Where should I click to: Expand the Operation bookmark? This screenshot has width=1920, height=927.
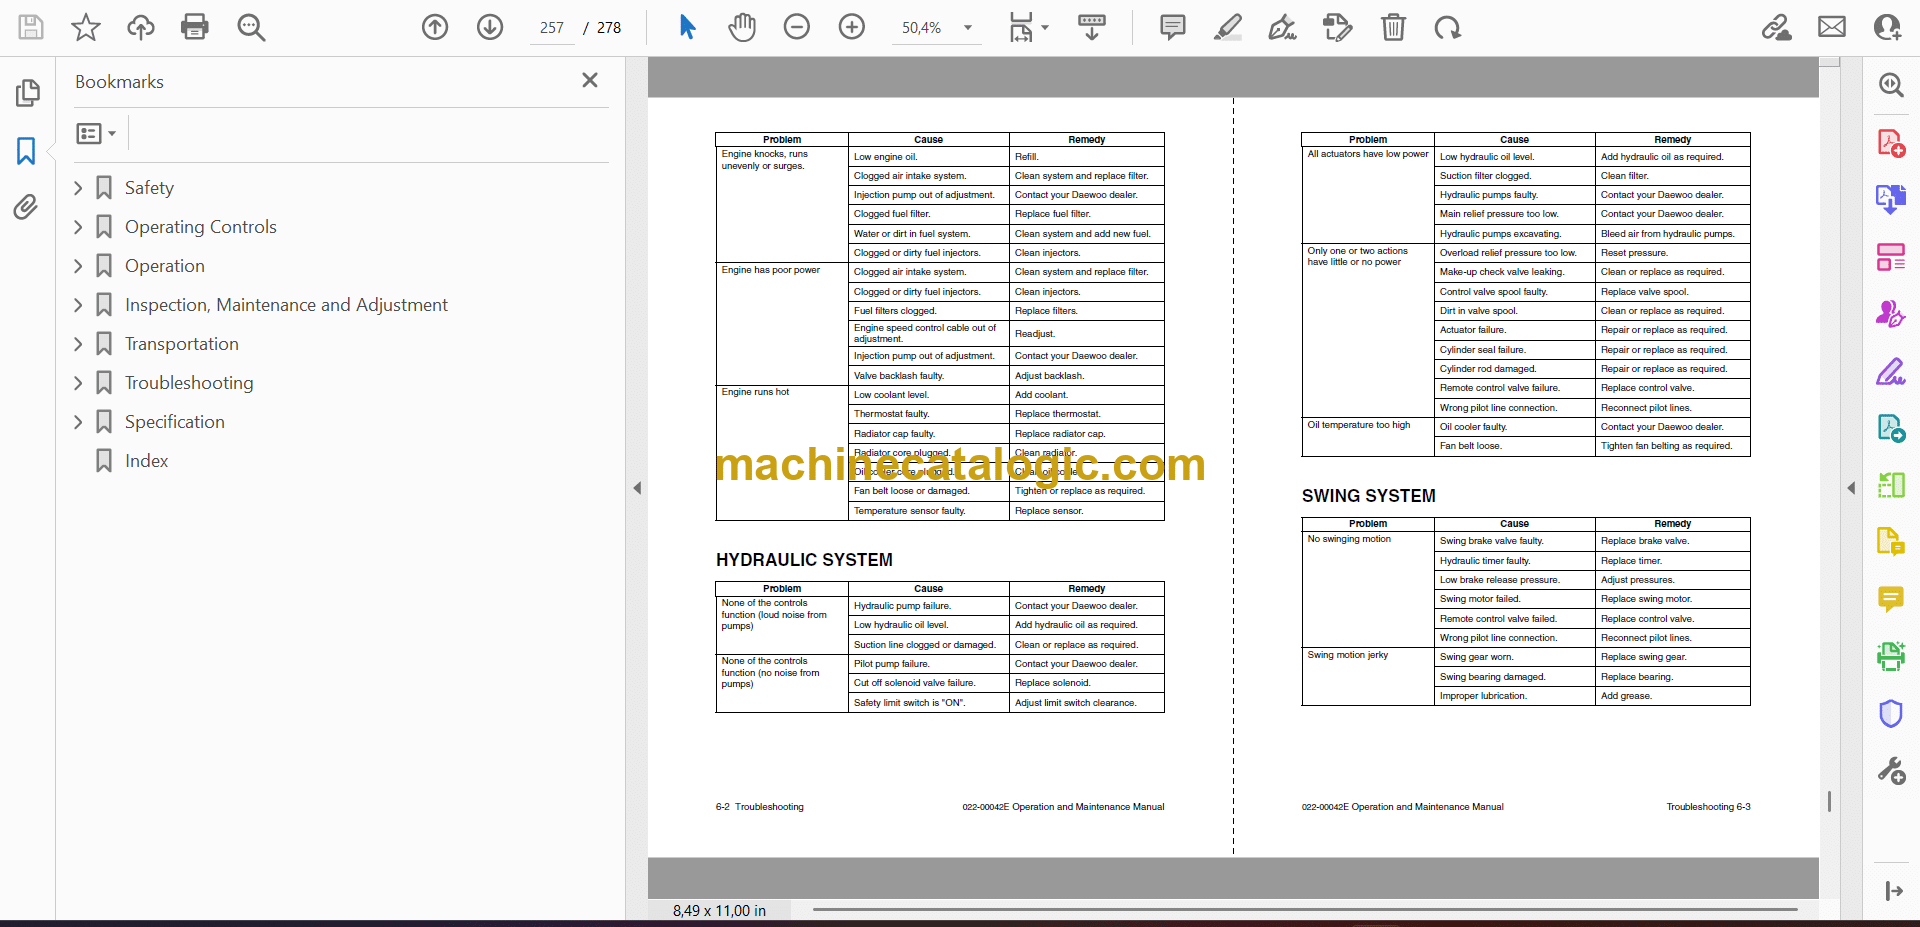coord(78,266)
